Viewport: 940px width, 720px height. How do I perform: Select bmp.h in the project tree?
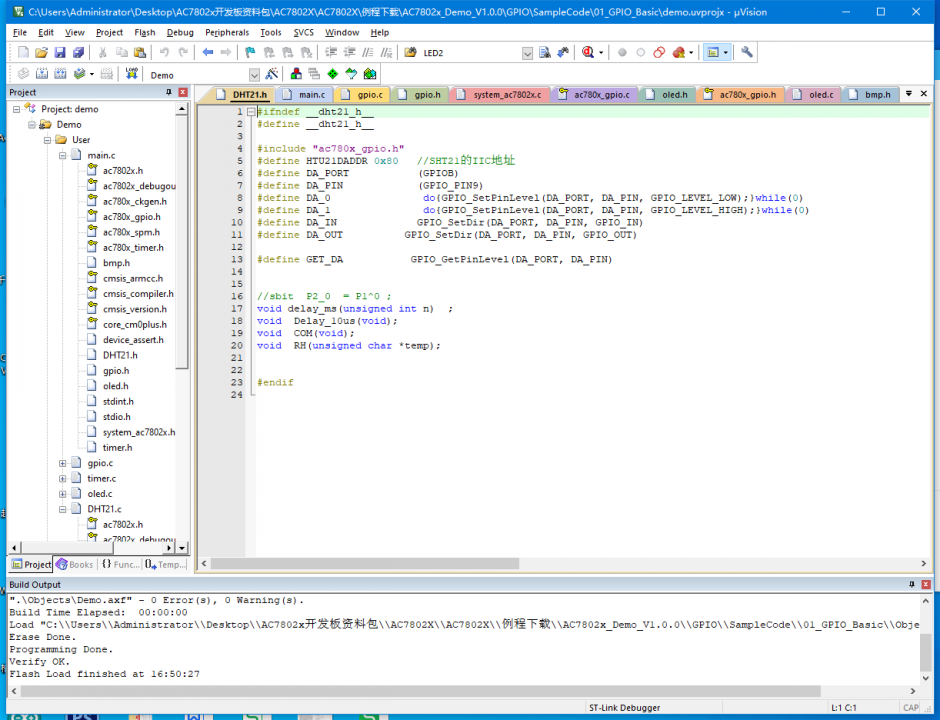coord(116,263)
